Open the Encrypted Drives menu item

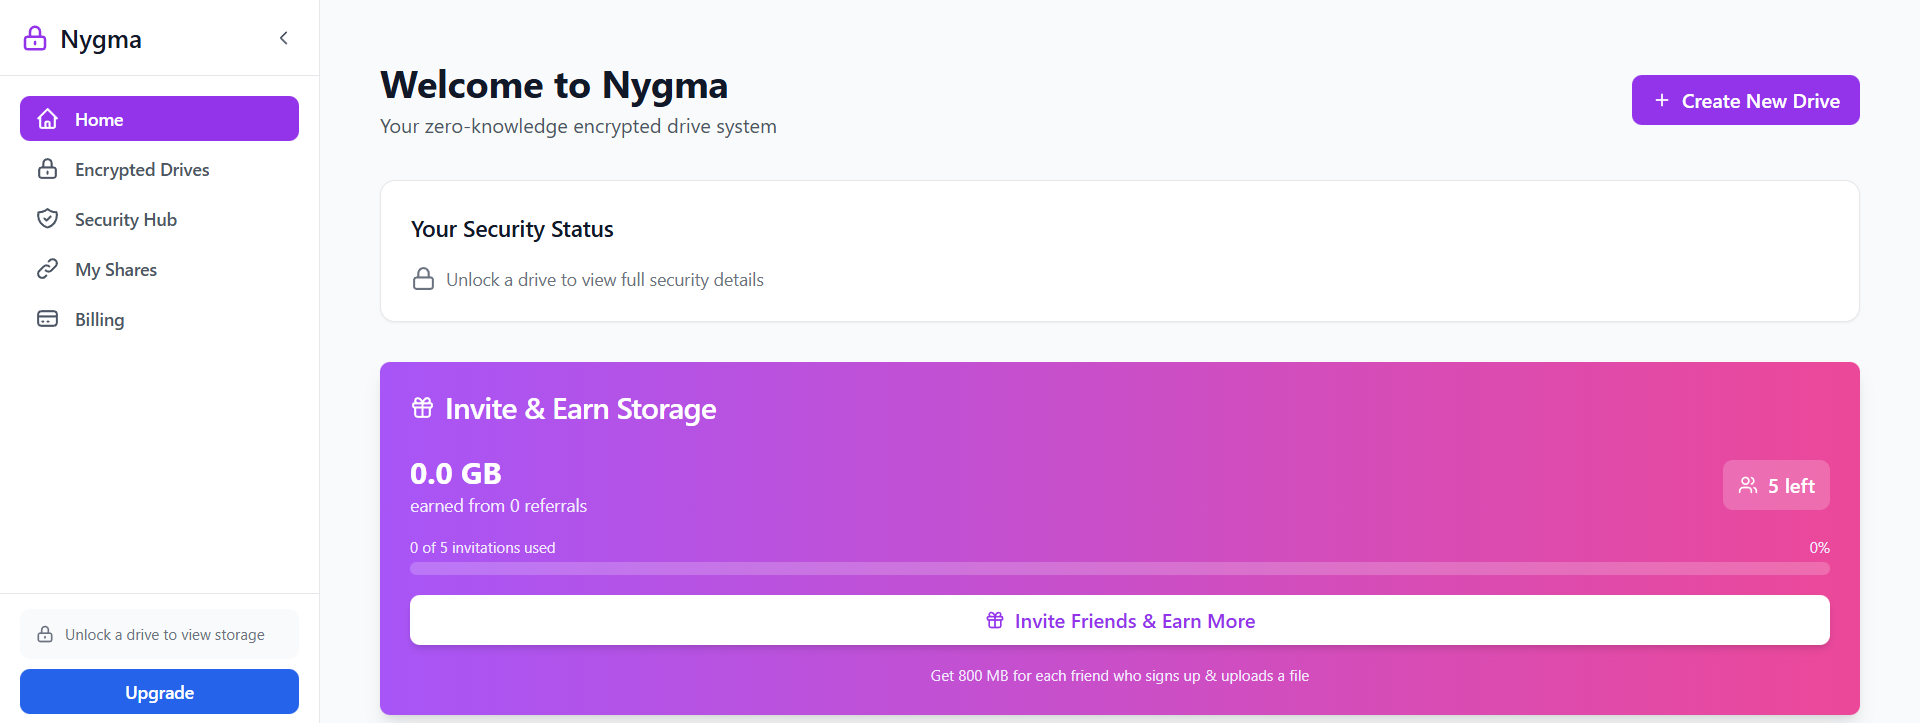click(142, 170)
